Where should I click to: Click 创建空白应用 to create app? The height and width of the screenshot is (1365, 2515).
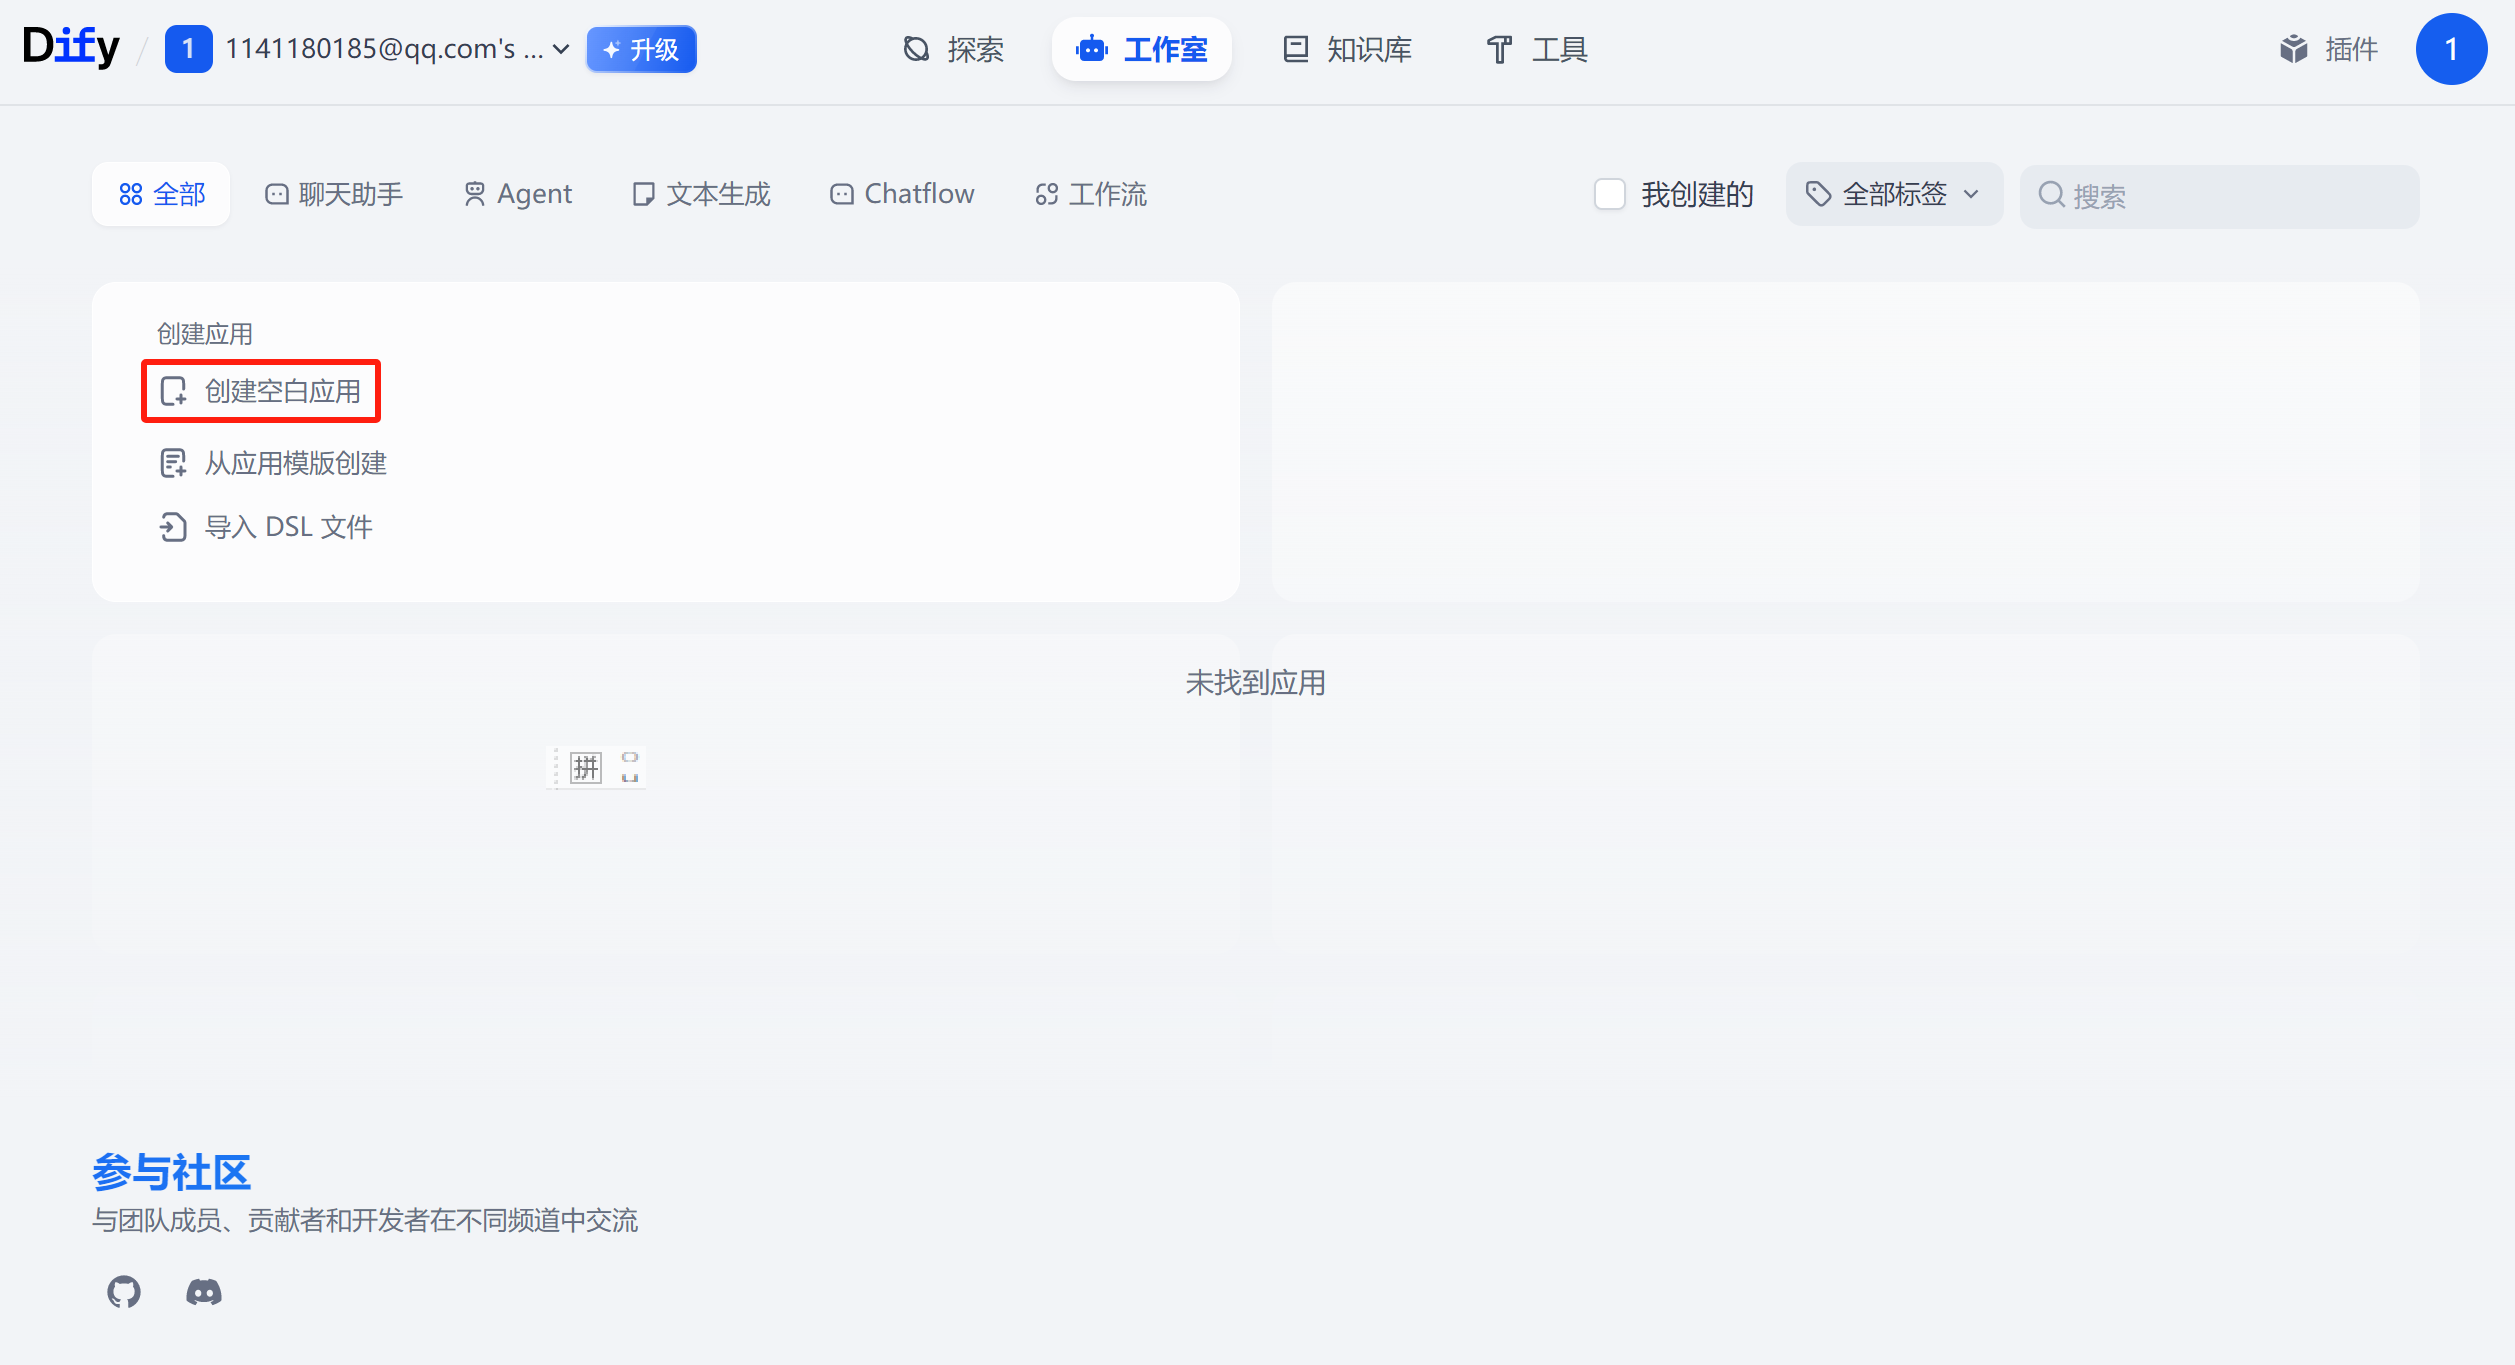tap(262, 391)
